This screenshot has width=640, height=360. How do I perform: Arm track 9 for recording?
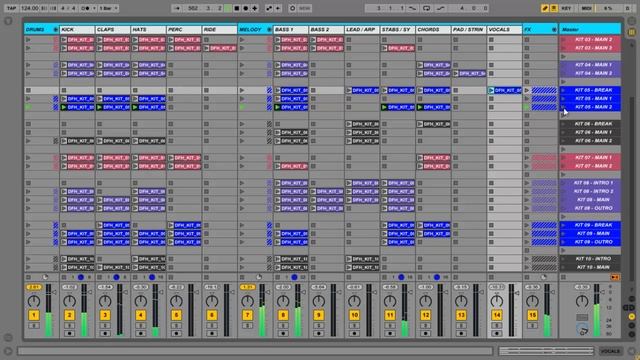point(319,333)
